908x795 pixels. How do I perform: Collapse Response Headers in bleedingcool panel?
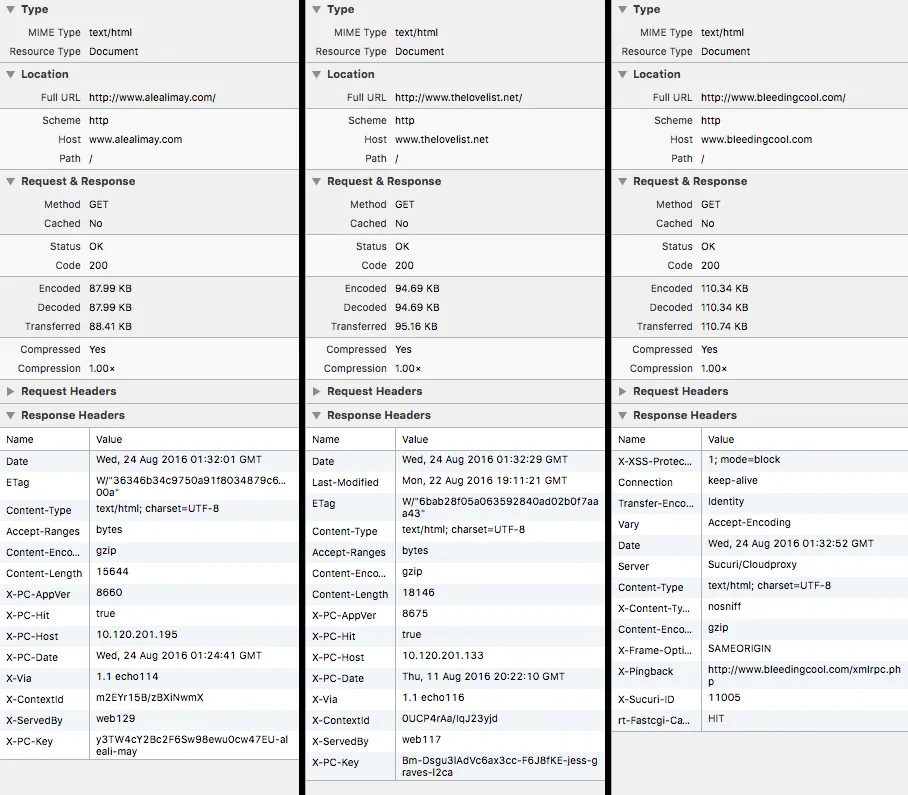623,415
